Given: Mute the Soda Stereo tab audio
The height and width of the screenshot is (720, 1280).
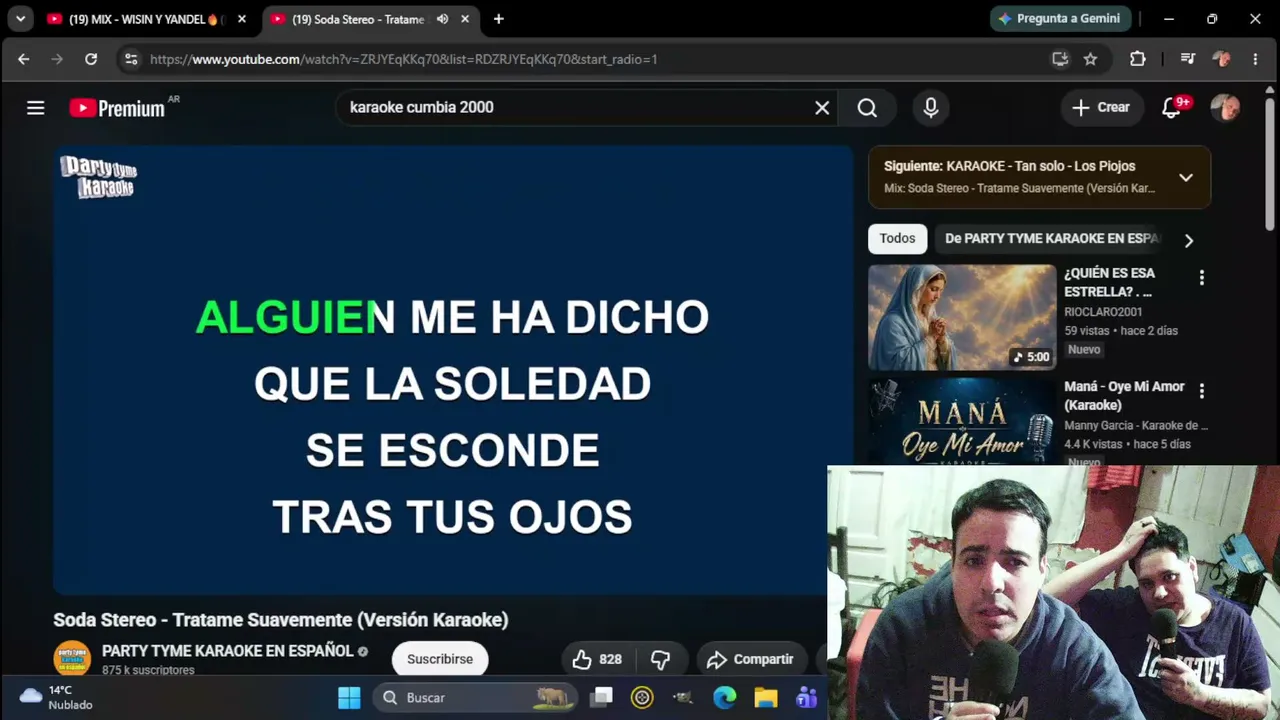Looking at the screenshot, I should (x=442, y=19).
